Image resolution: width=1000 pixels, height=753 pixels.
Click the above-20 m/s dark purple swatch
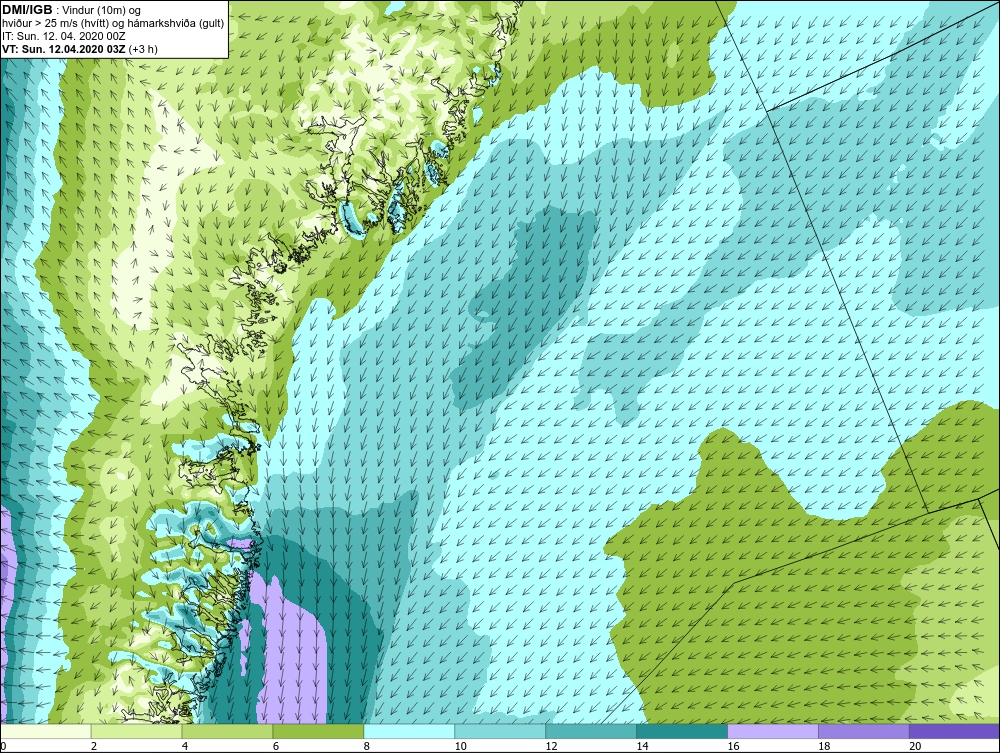tap(954, 731)
